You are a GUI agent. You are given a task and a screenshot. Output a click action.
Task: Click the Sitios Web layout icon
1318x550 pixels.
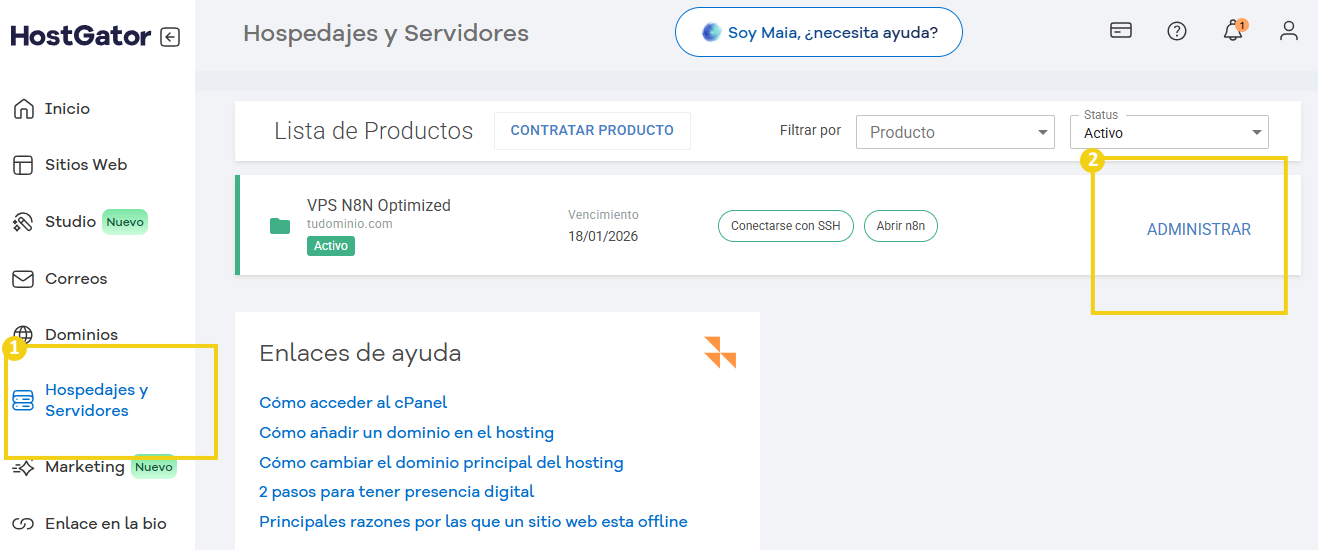point(23,165)
